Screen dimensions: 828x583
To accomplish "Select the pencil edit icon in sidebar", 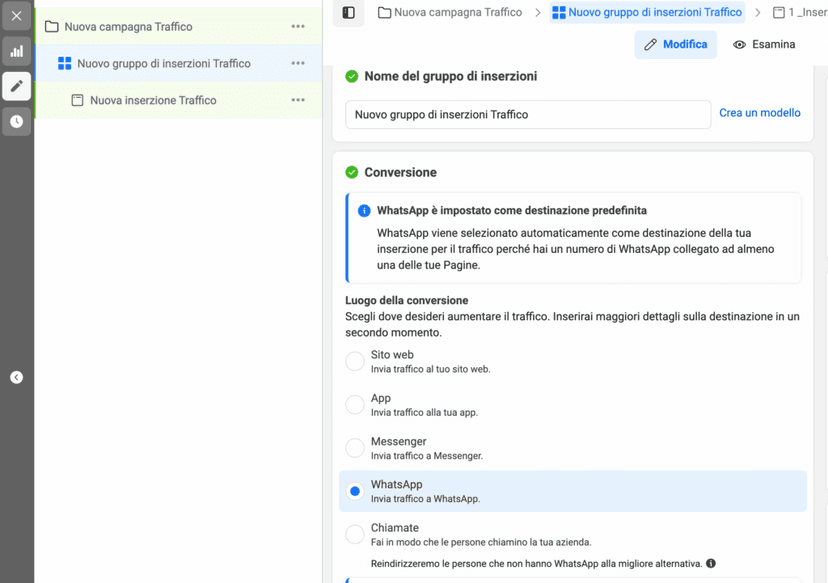I will pos(16,86).
